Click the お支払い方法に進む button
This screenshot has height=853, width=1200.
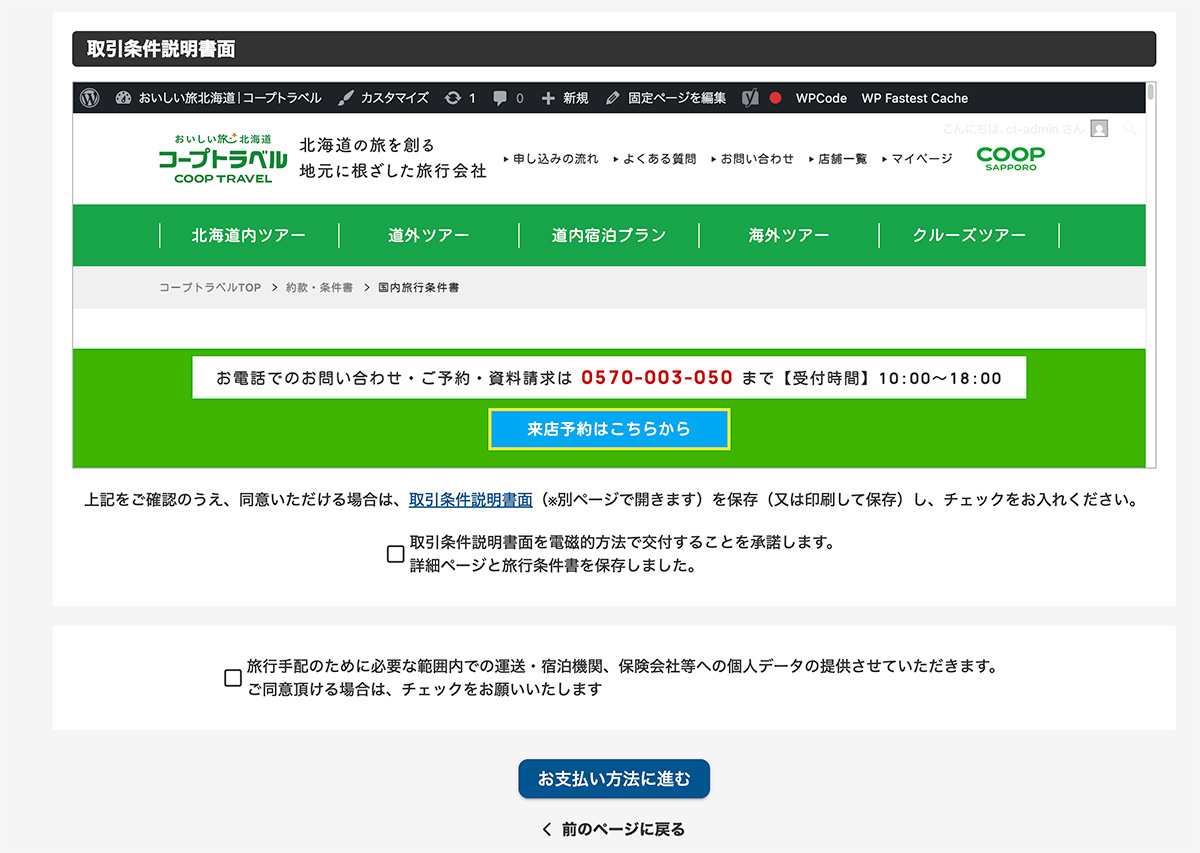[613, 779]
